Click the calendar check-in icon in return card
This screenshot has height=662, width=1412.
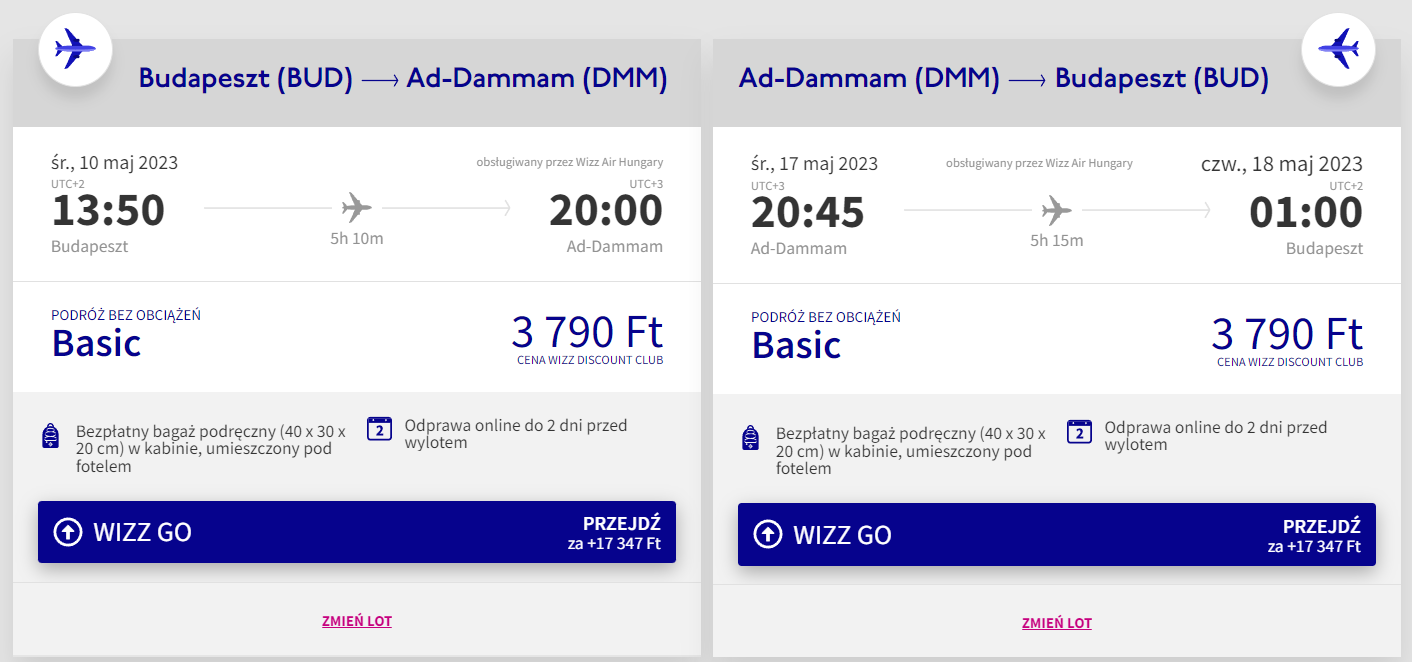click(x=1079, y=430)
